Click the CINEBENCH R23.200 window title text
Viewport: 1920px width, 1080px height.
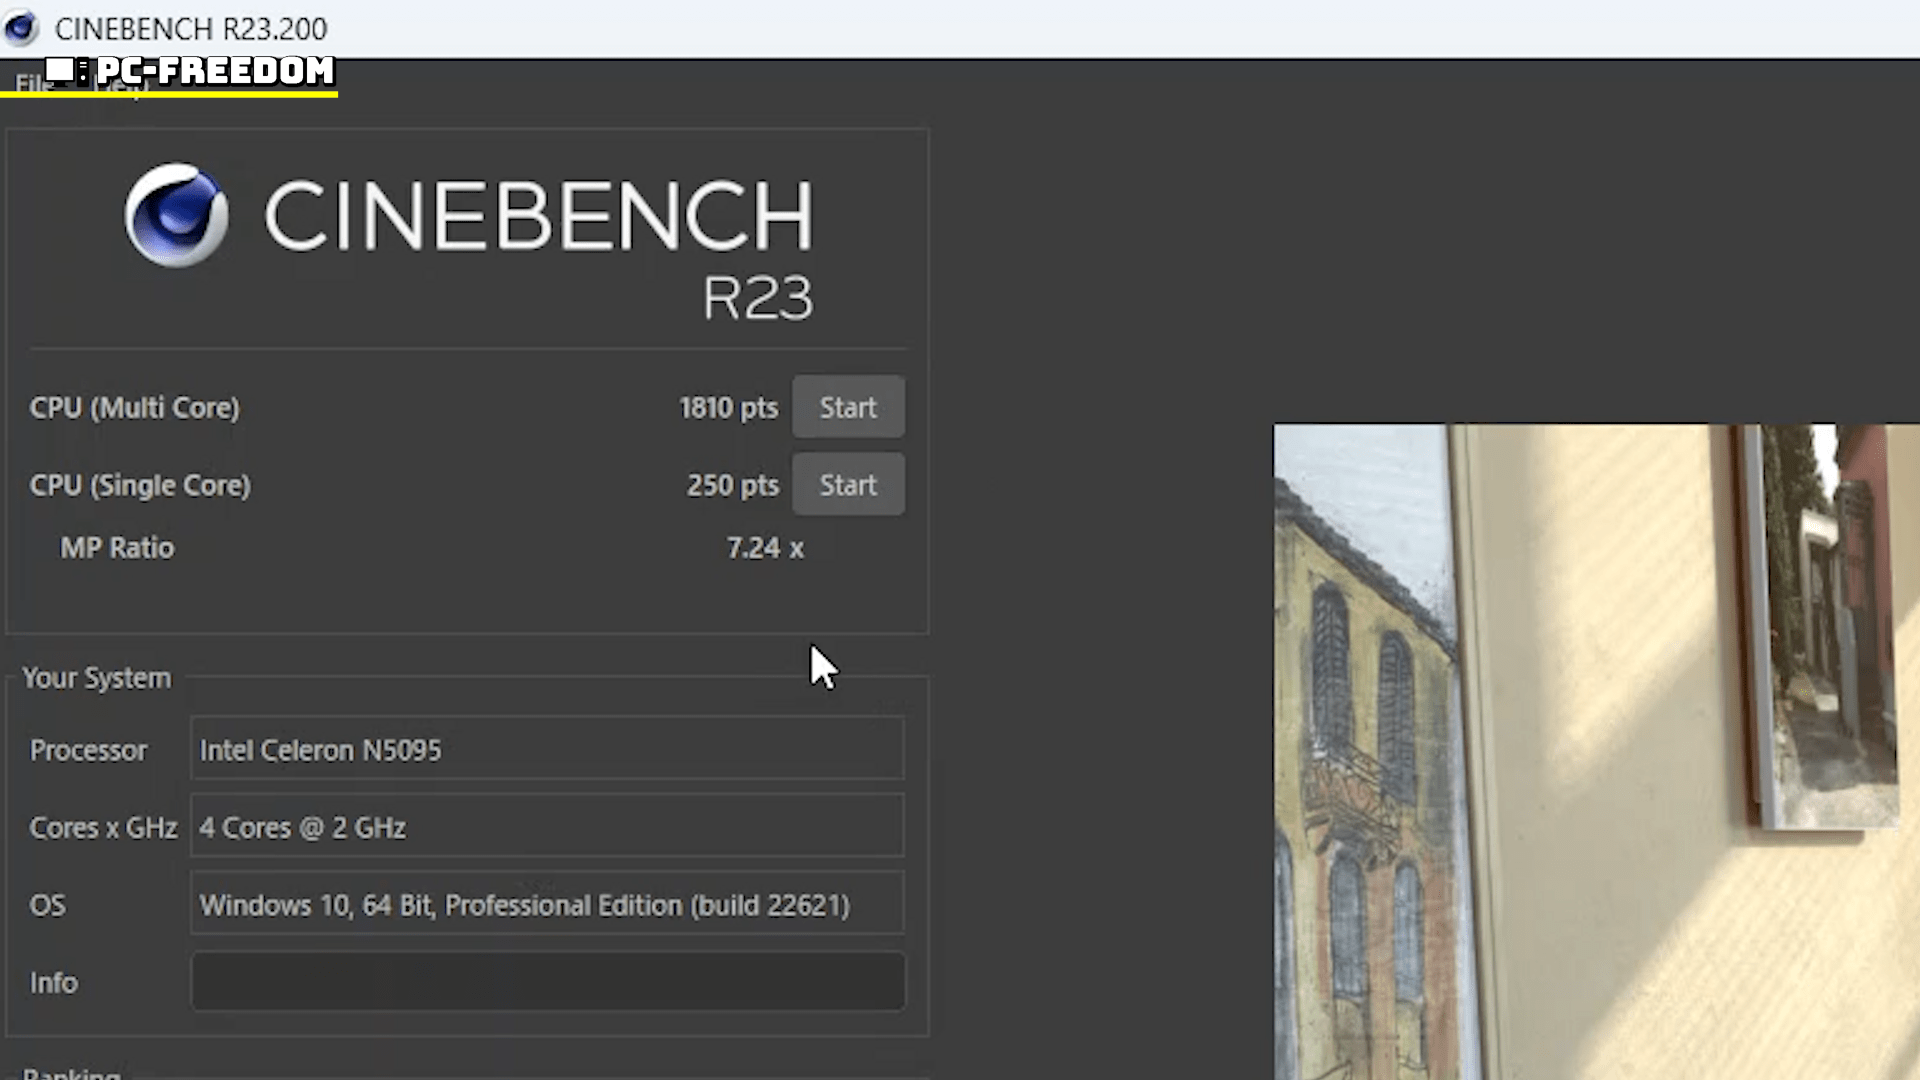pos(190,29)
